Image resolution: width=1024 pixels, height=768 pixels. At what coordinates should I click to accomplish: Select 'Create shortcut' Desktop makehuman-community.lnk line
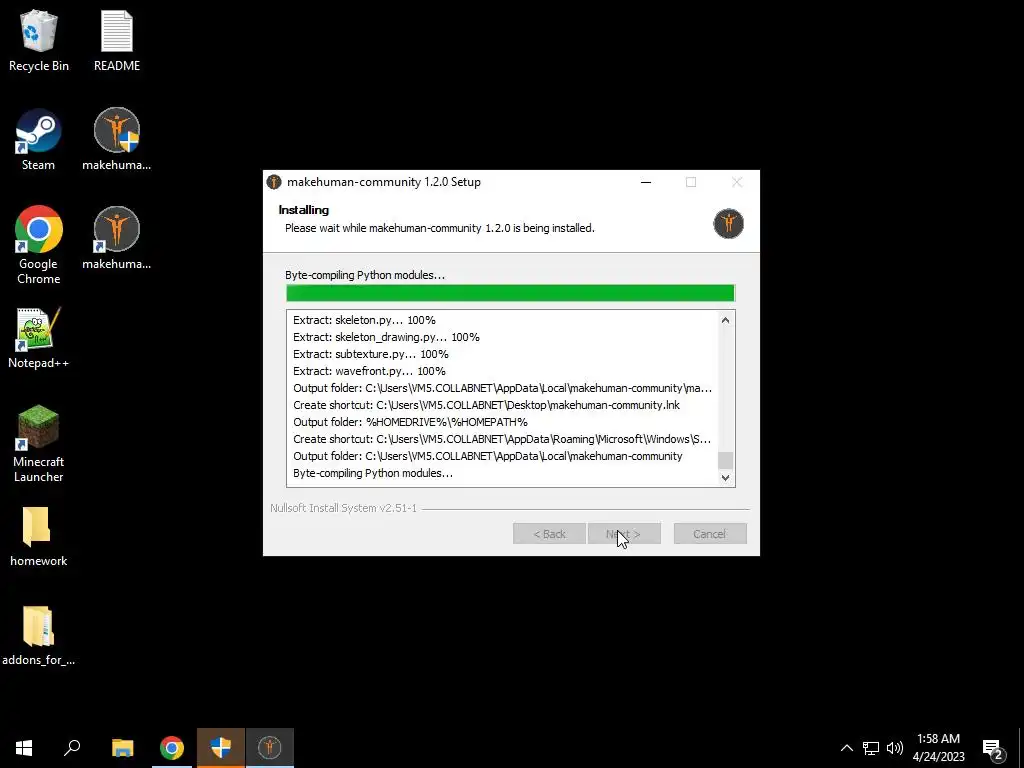[x=487, y=405]
